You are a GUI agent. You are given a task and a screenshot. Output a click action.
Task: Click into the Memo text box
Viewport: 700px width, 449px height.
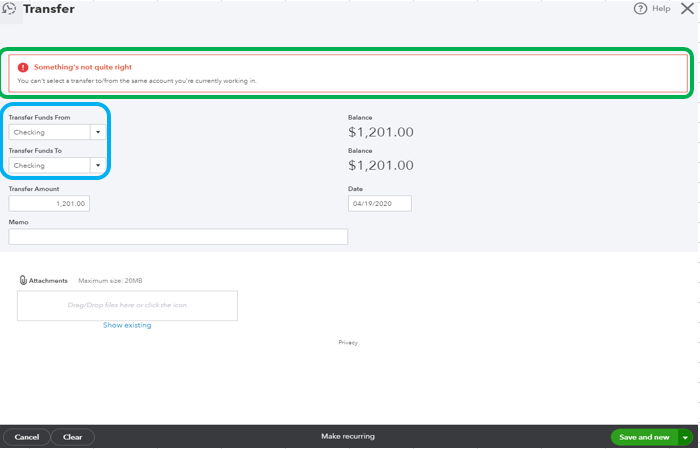pos(178,237)
